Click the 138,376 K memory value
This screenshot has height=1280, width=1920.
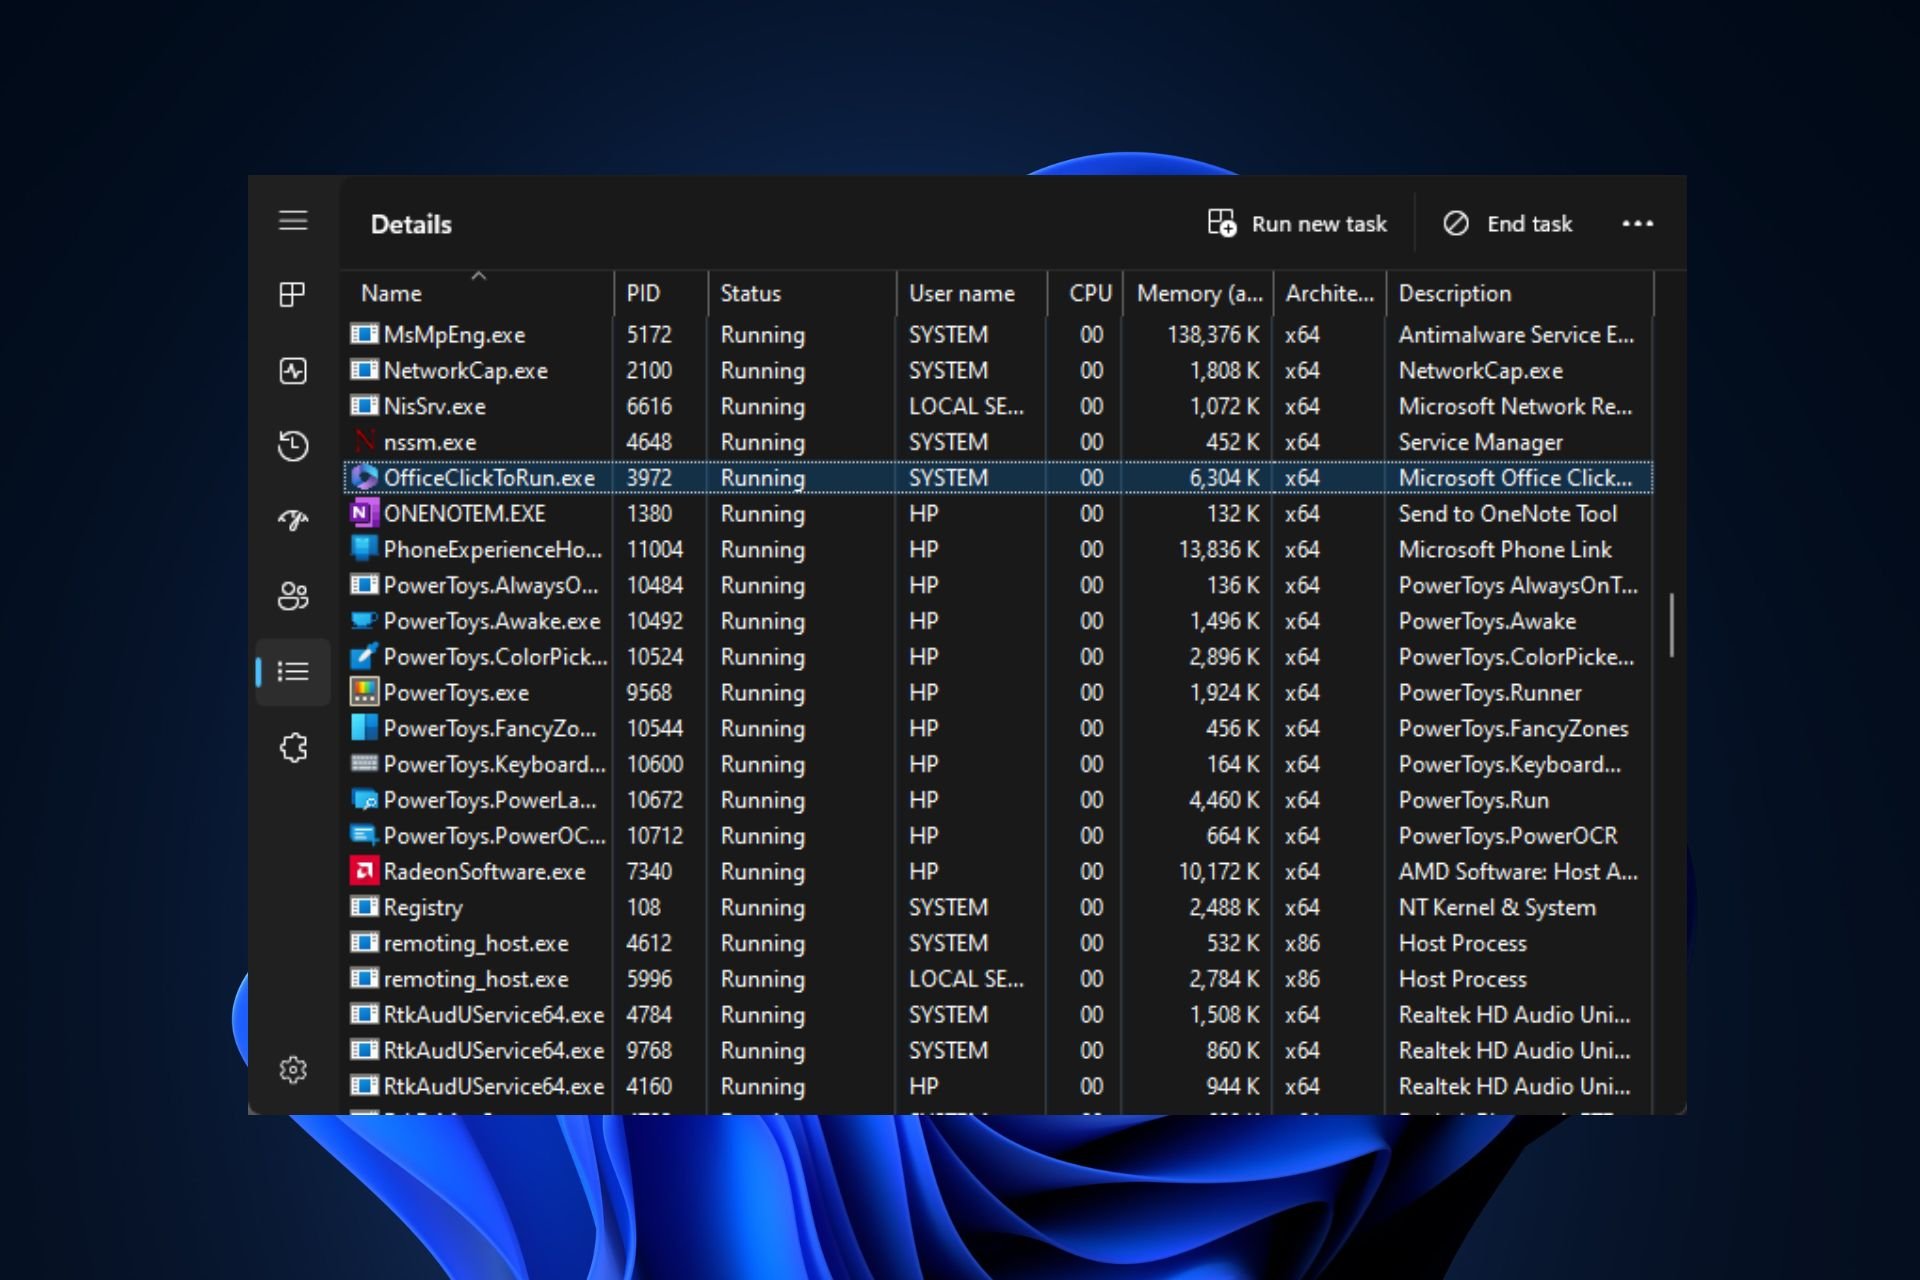(1213, 335)
